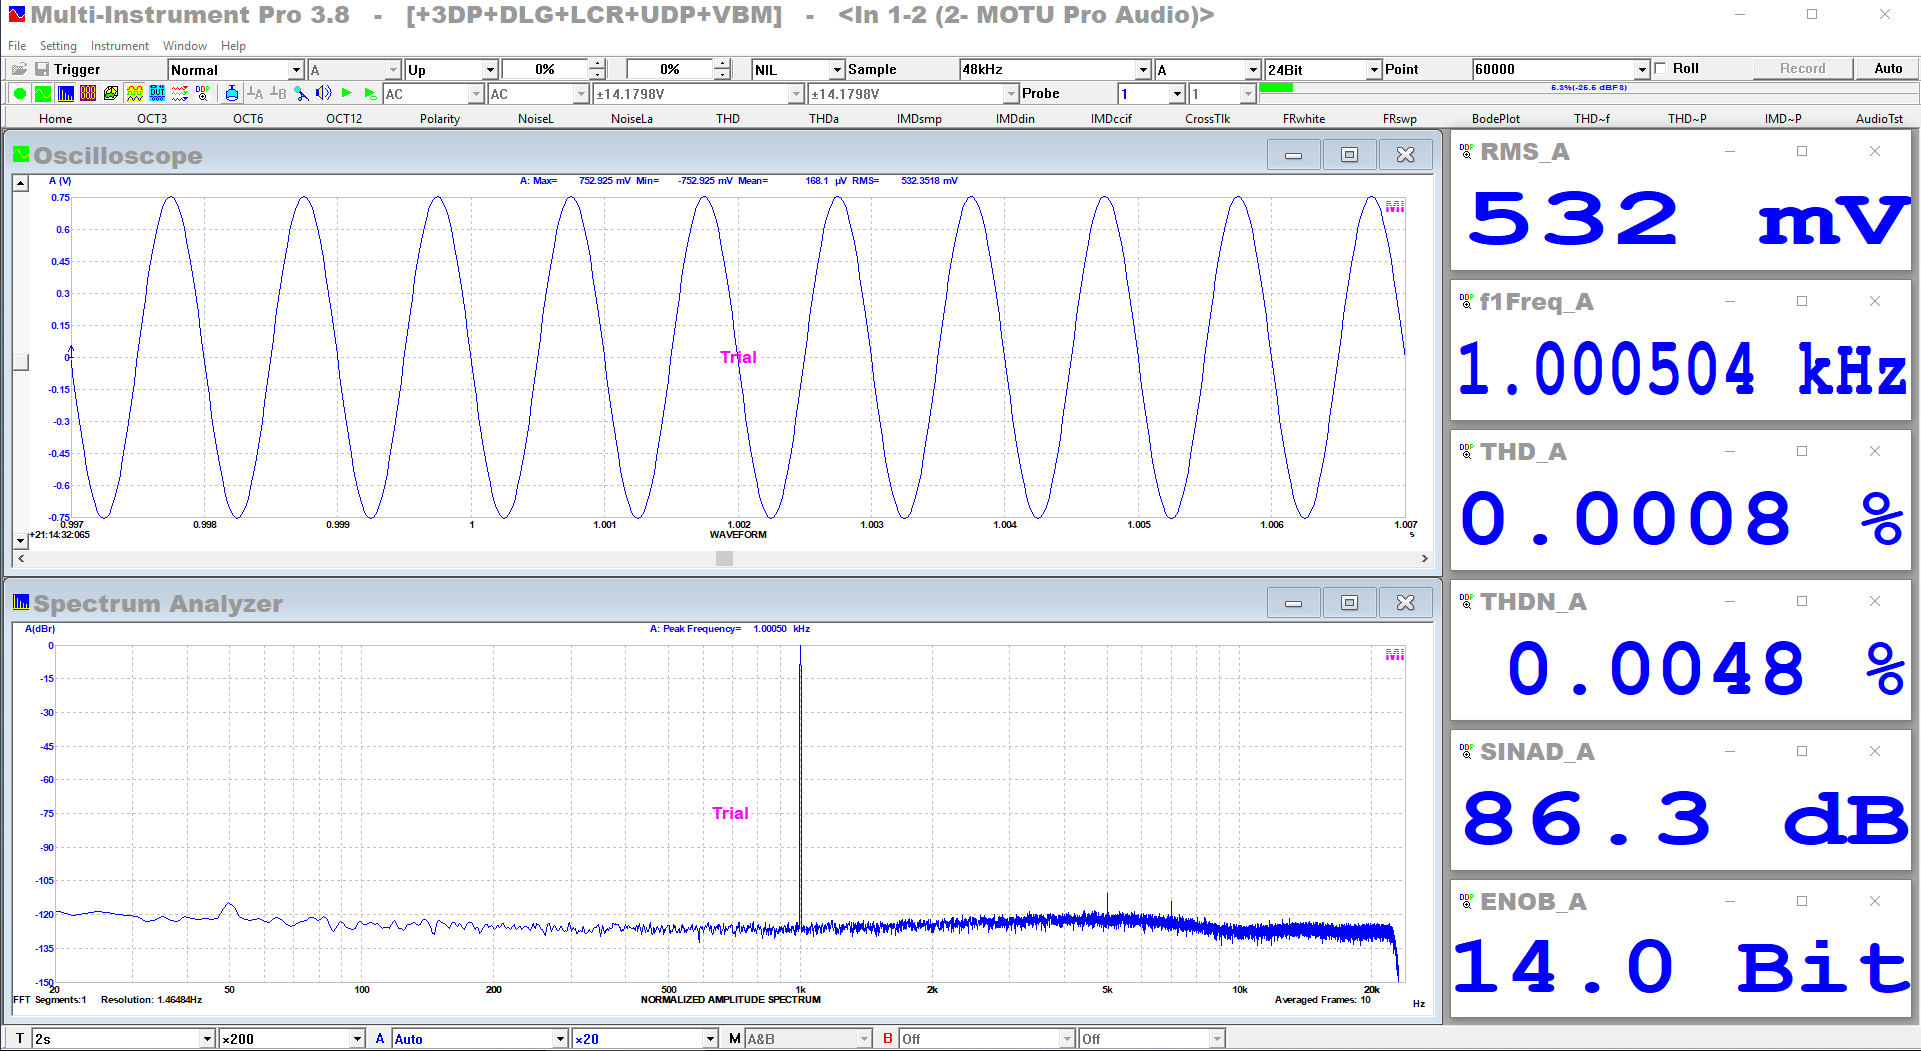Increase first trigger level percent spinner

pos(597,64)
